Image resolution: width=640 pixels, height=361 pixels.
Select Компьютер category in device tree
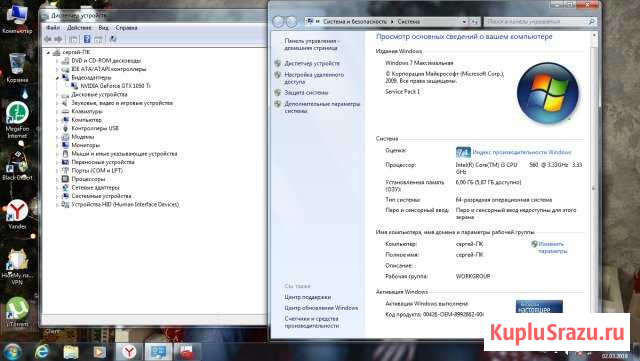point(86,120)
